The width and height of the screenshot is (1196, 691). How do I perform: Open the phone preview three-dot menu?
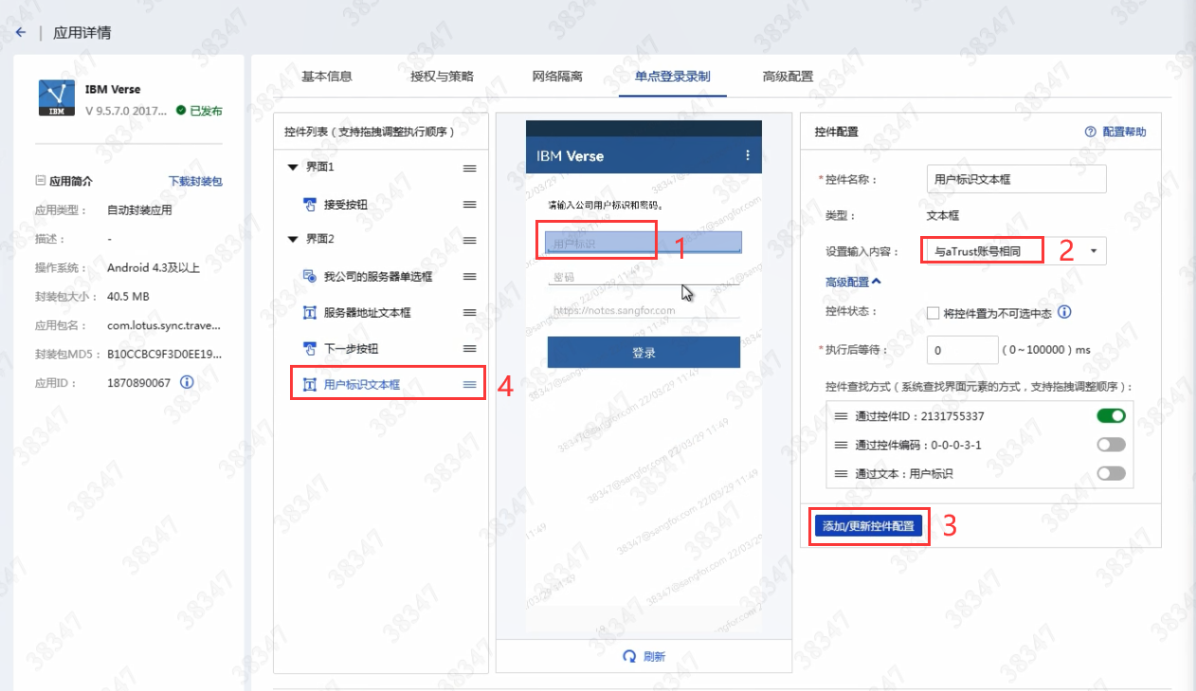(748, 155)
